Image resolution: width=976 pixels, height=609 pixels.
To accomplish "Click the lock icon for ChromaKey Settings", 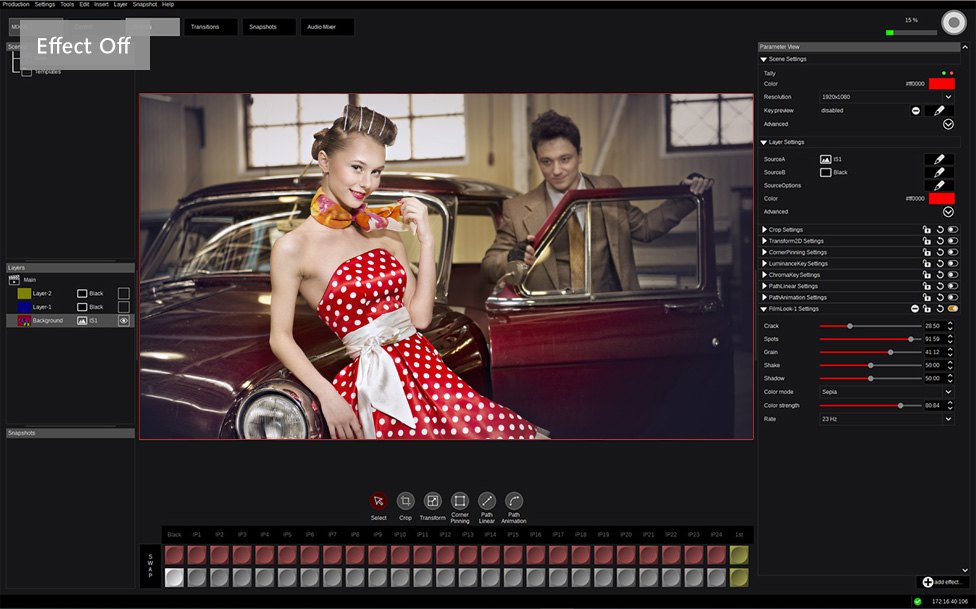I will pyautogui.click(x=927, y=275).
